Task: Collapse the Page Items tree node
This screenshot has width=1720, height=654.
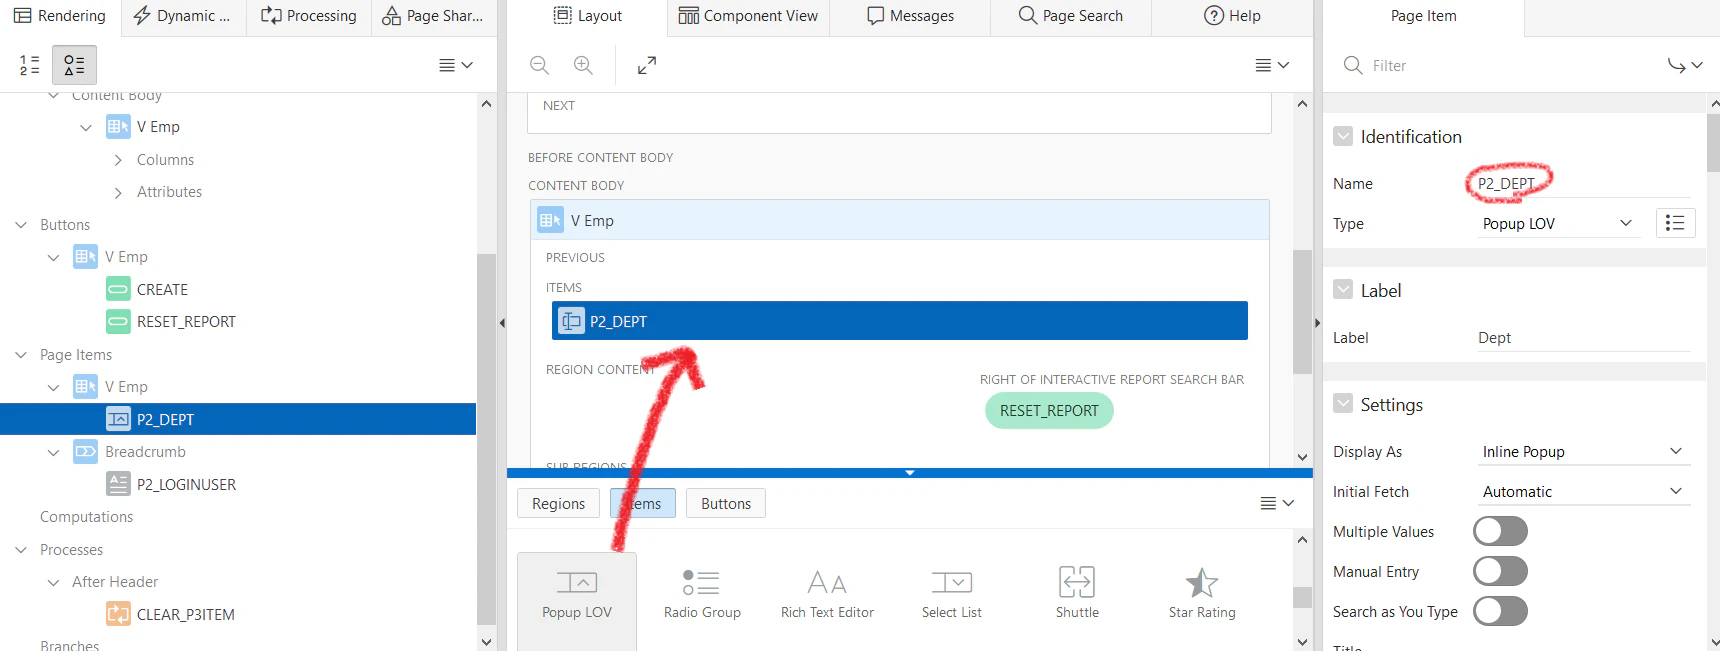Action: [21, 355]
